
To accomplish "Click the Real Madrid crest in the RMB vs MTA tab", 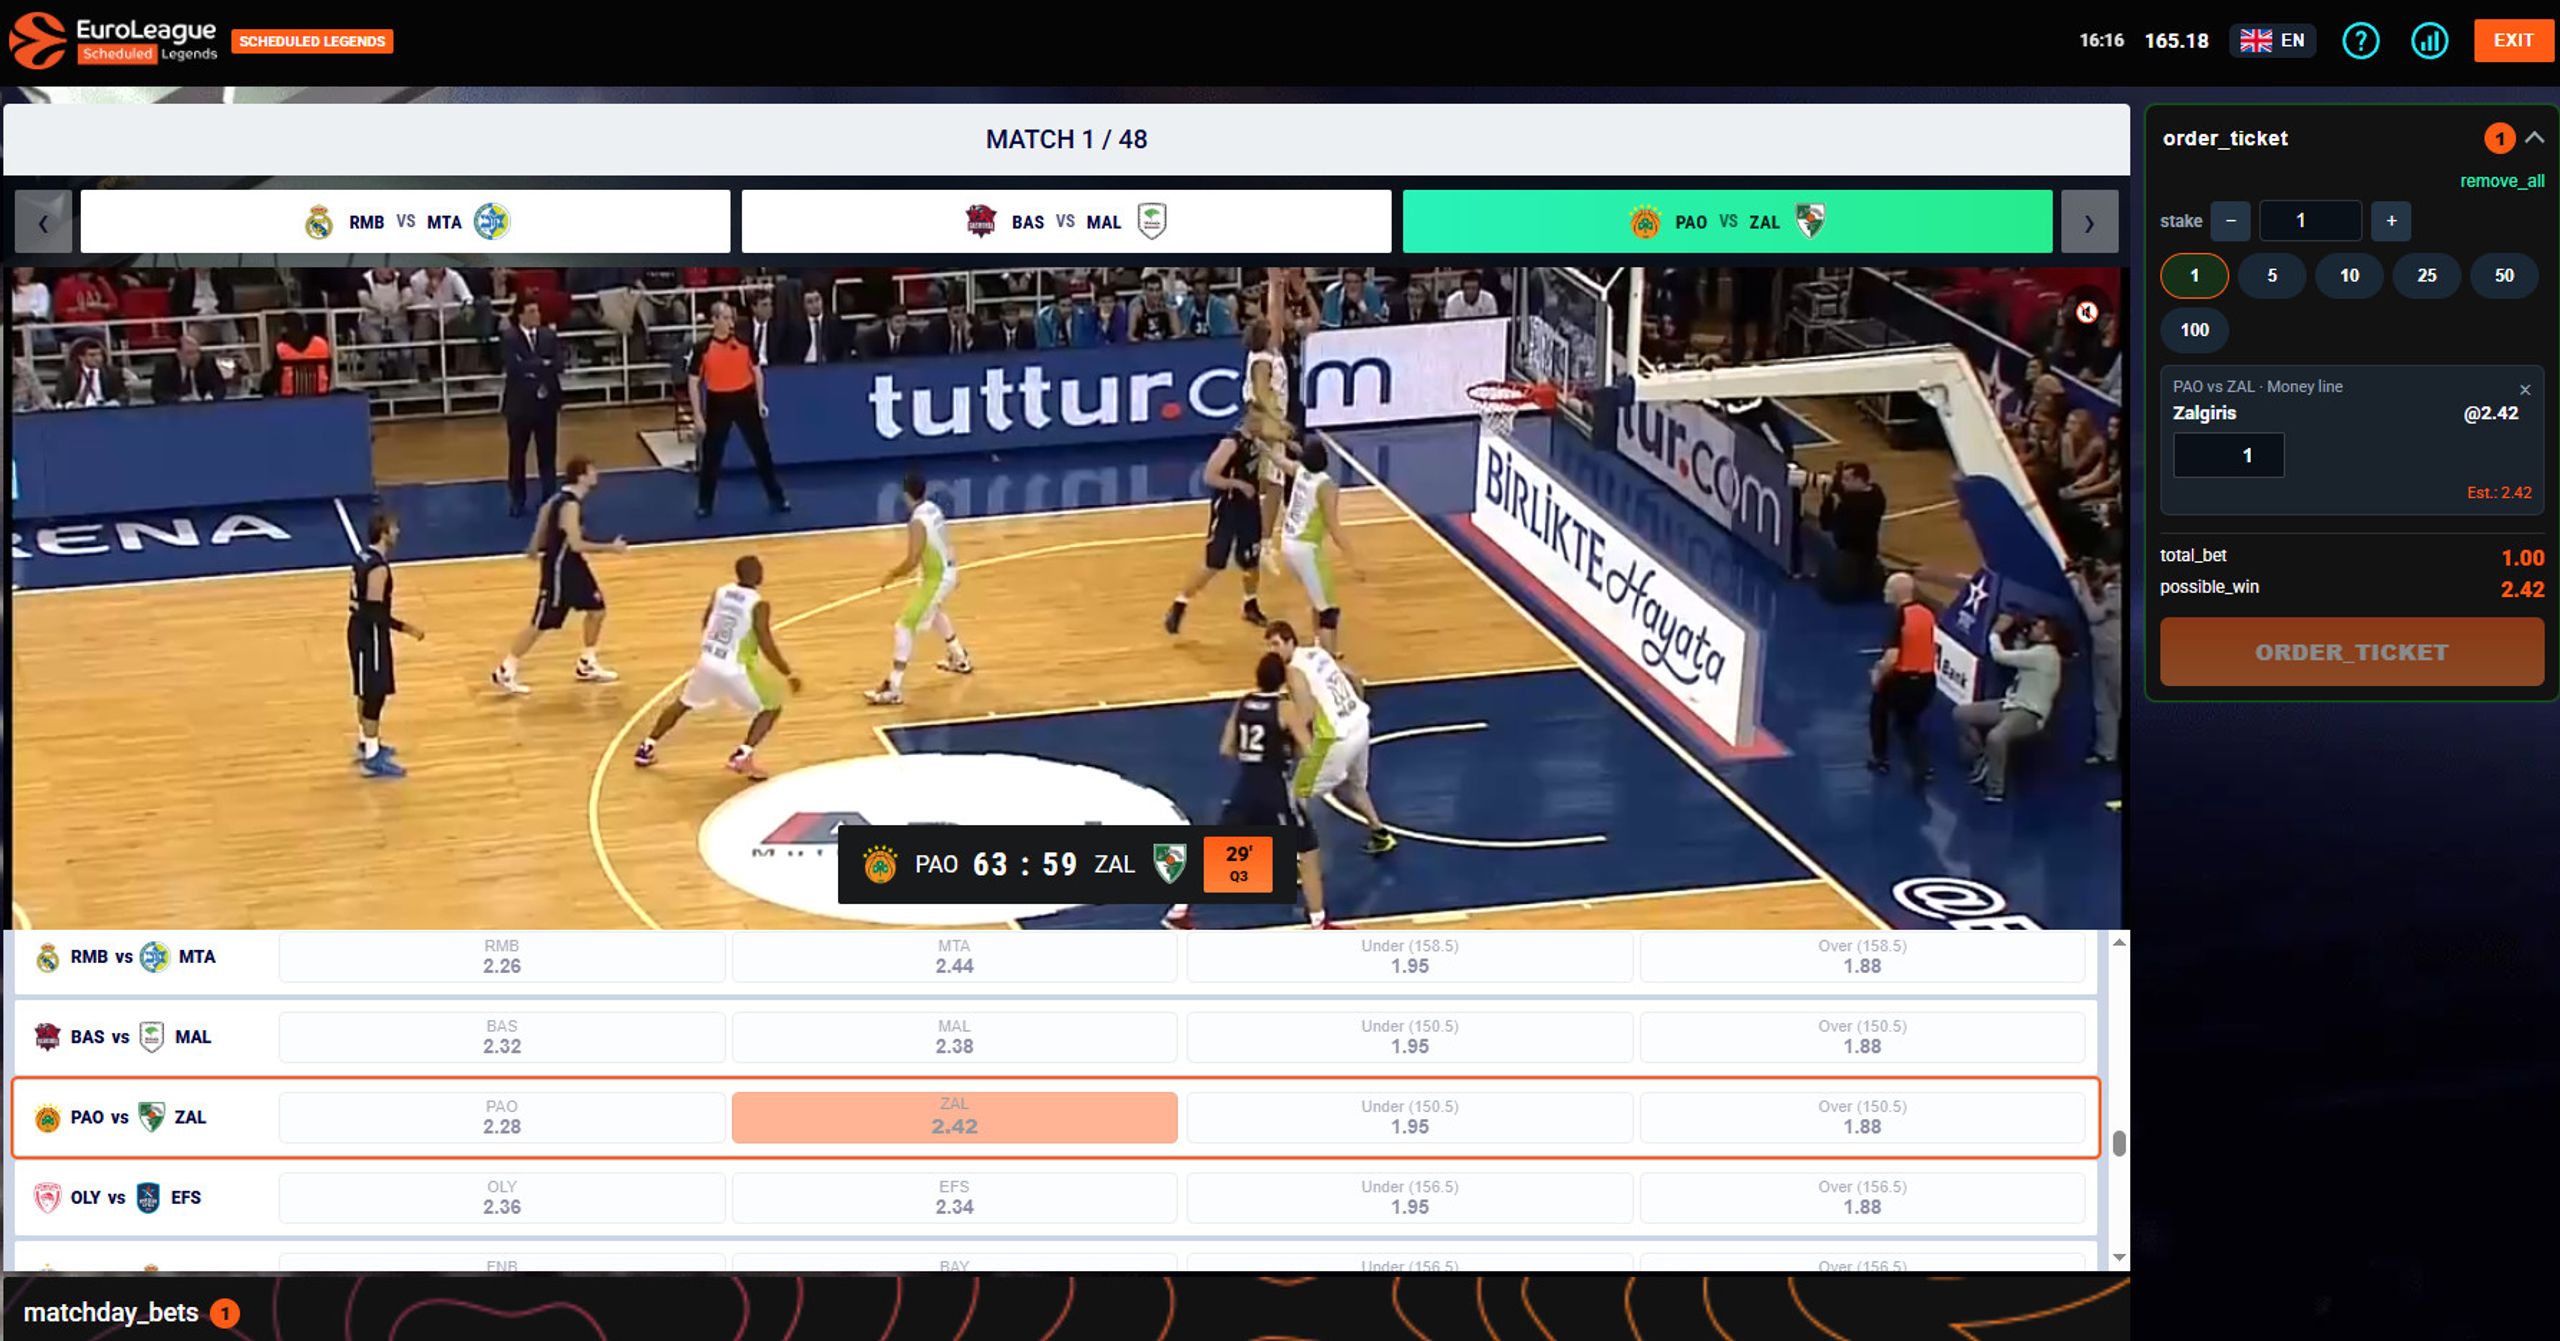I will [x=319, y=222].
